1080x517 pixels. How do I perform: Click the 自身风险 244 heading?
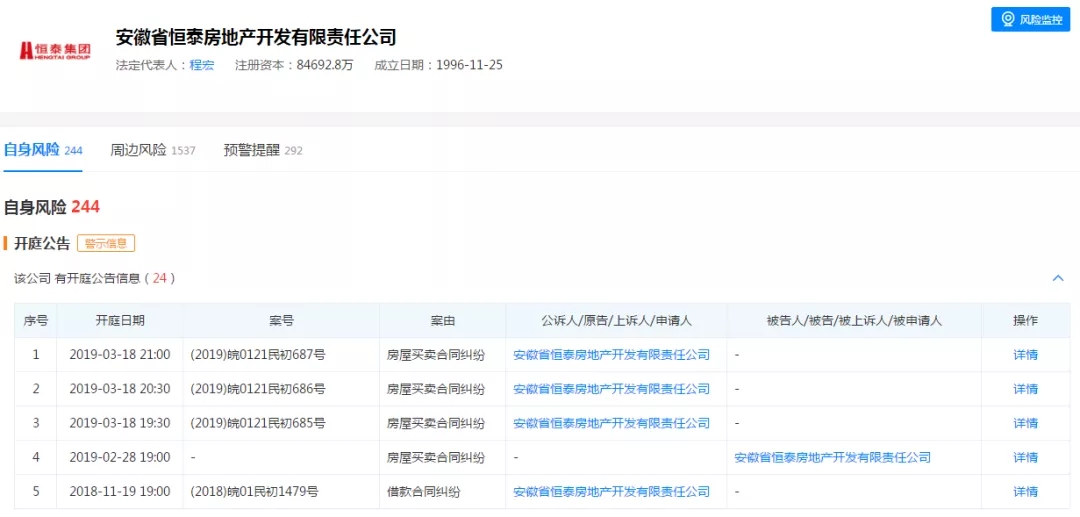click(52, 207)
